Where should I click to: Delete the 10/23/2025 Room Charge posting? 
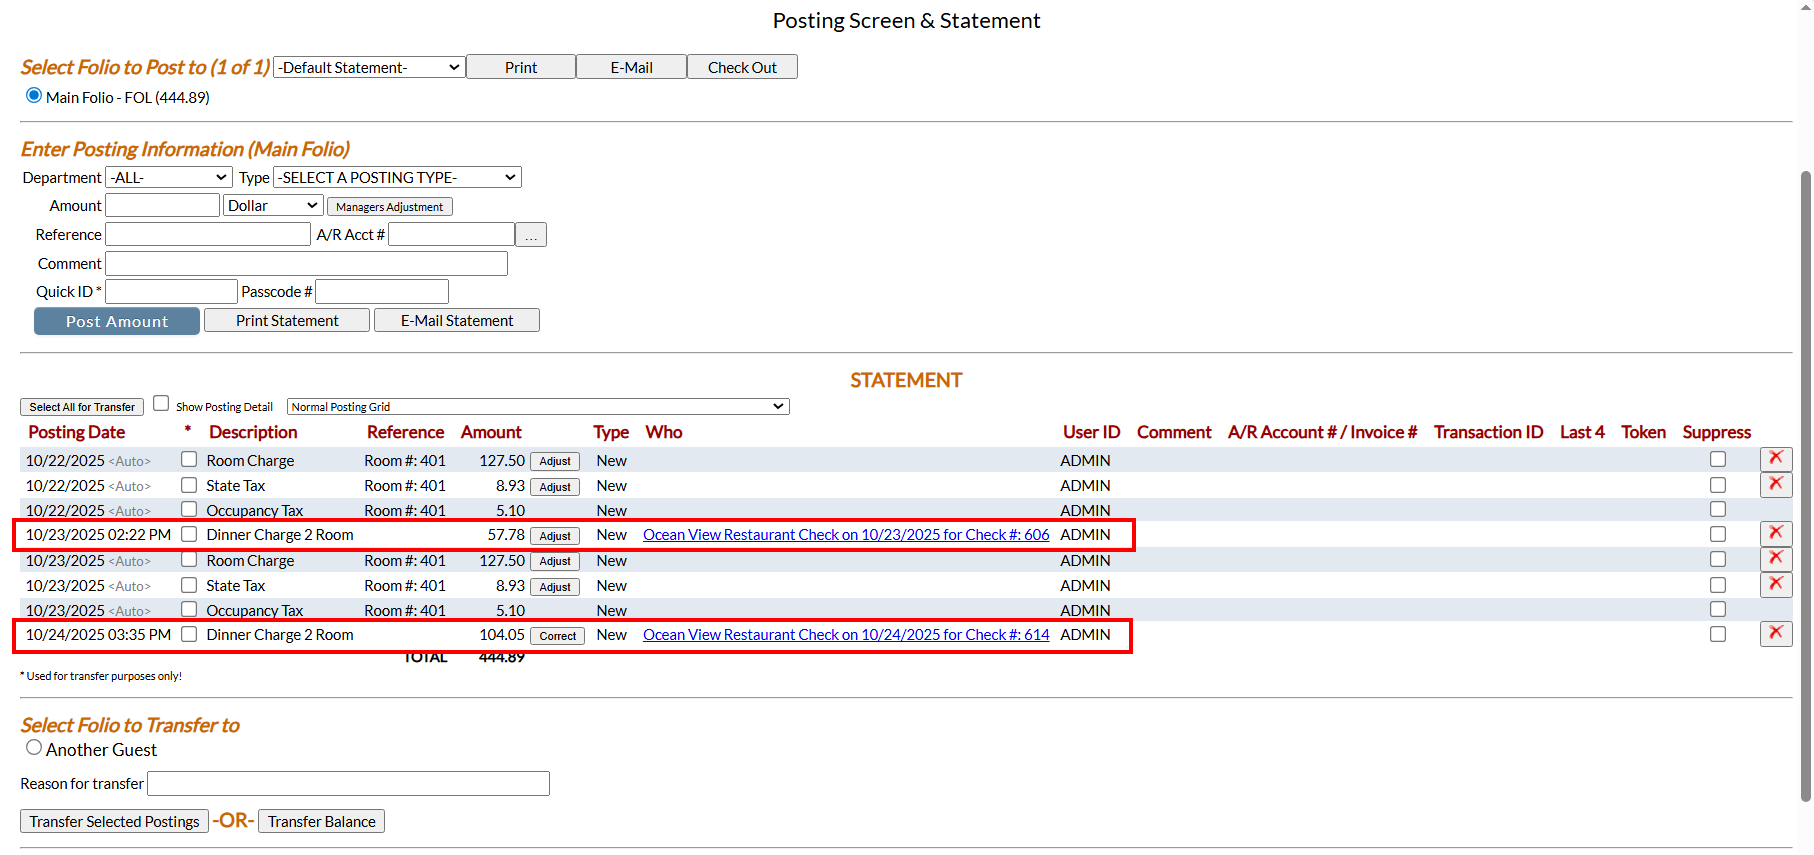[1776, 559]
